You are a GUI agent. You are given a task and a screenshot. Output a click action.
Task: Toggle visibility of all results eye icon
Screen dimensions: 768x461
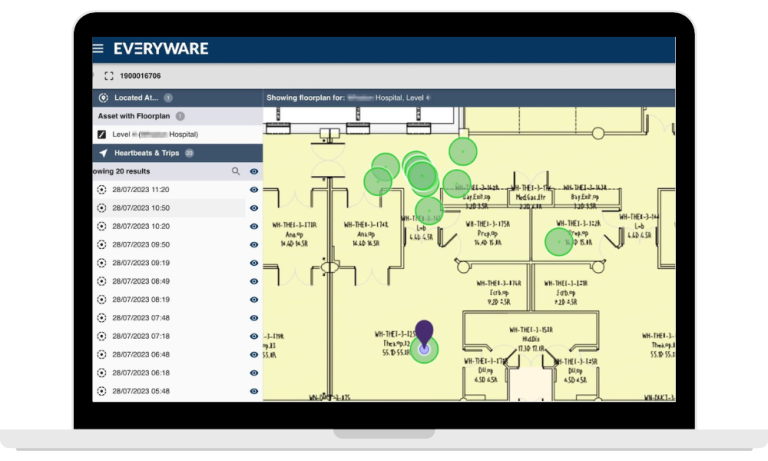point(254,171)
